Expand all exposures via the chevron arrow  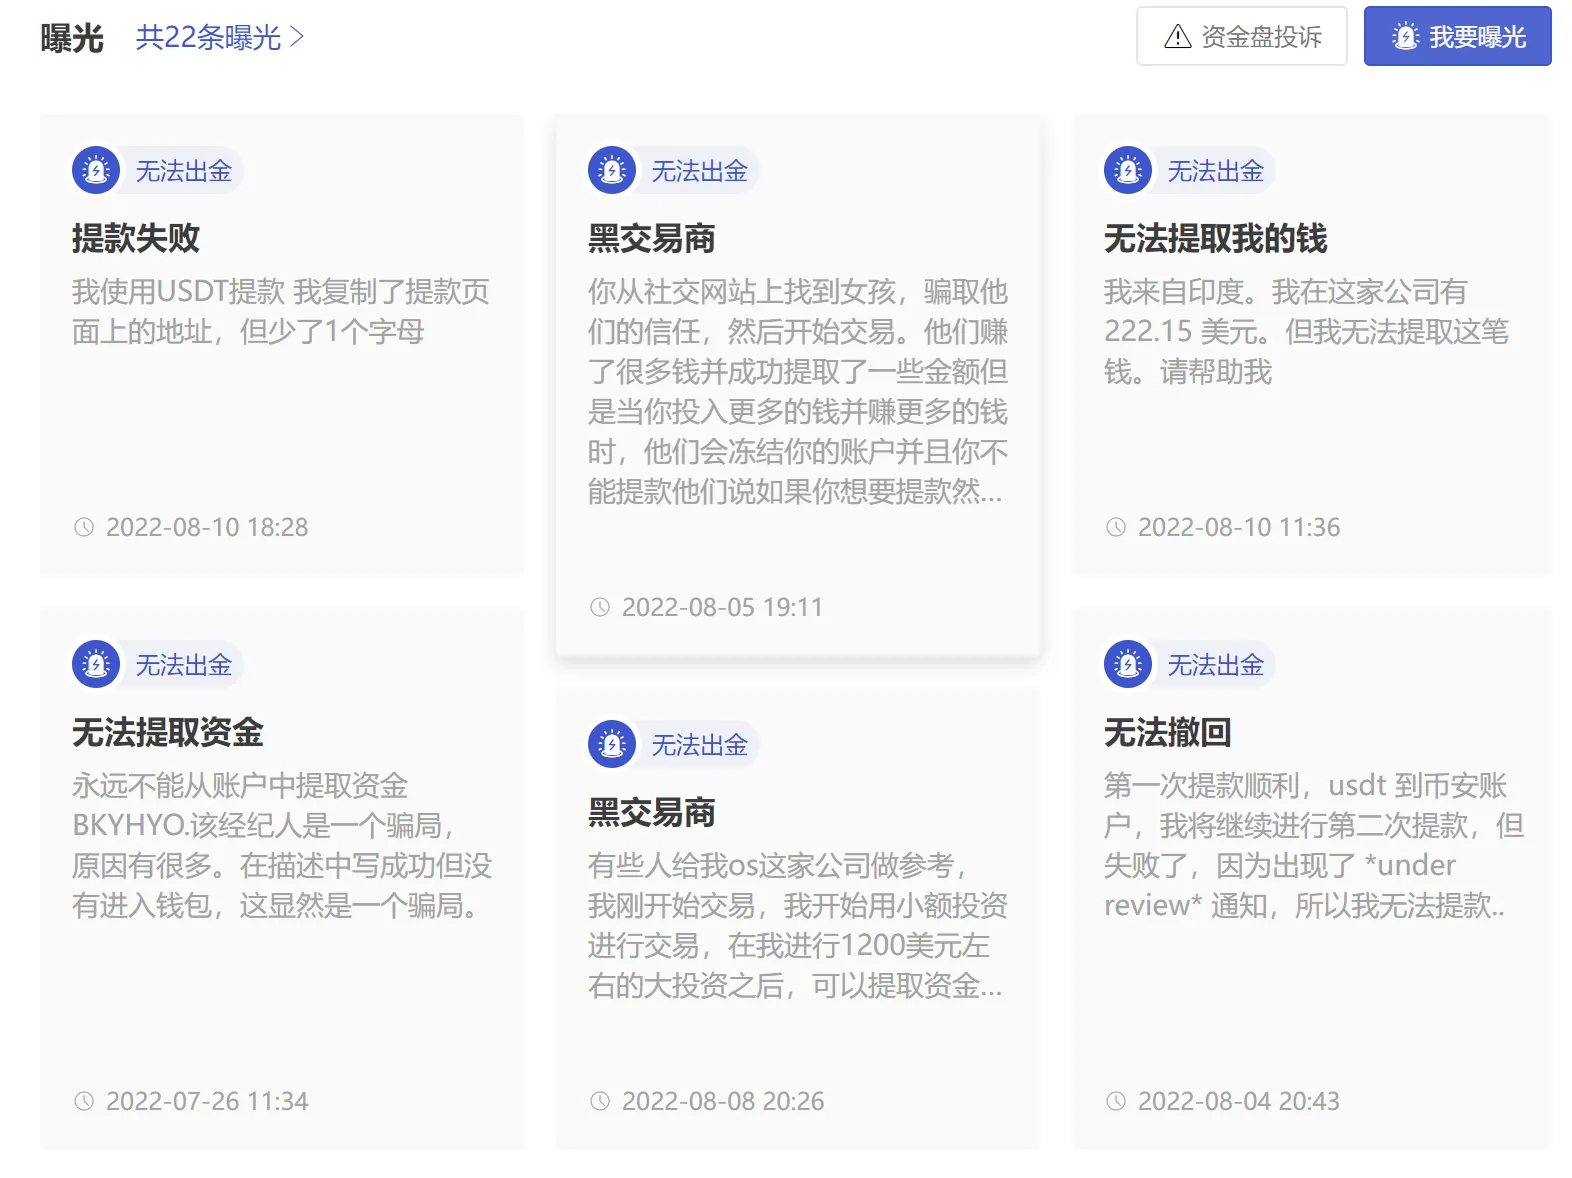(x=296, y=37)
